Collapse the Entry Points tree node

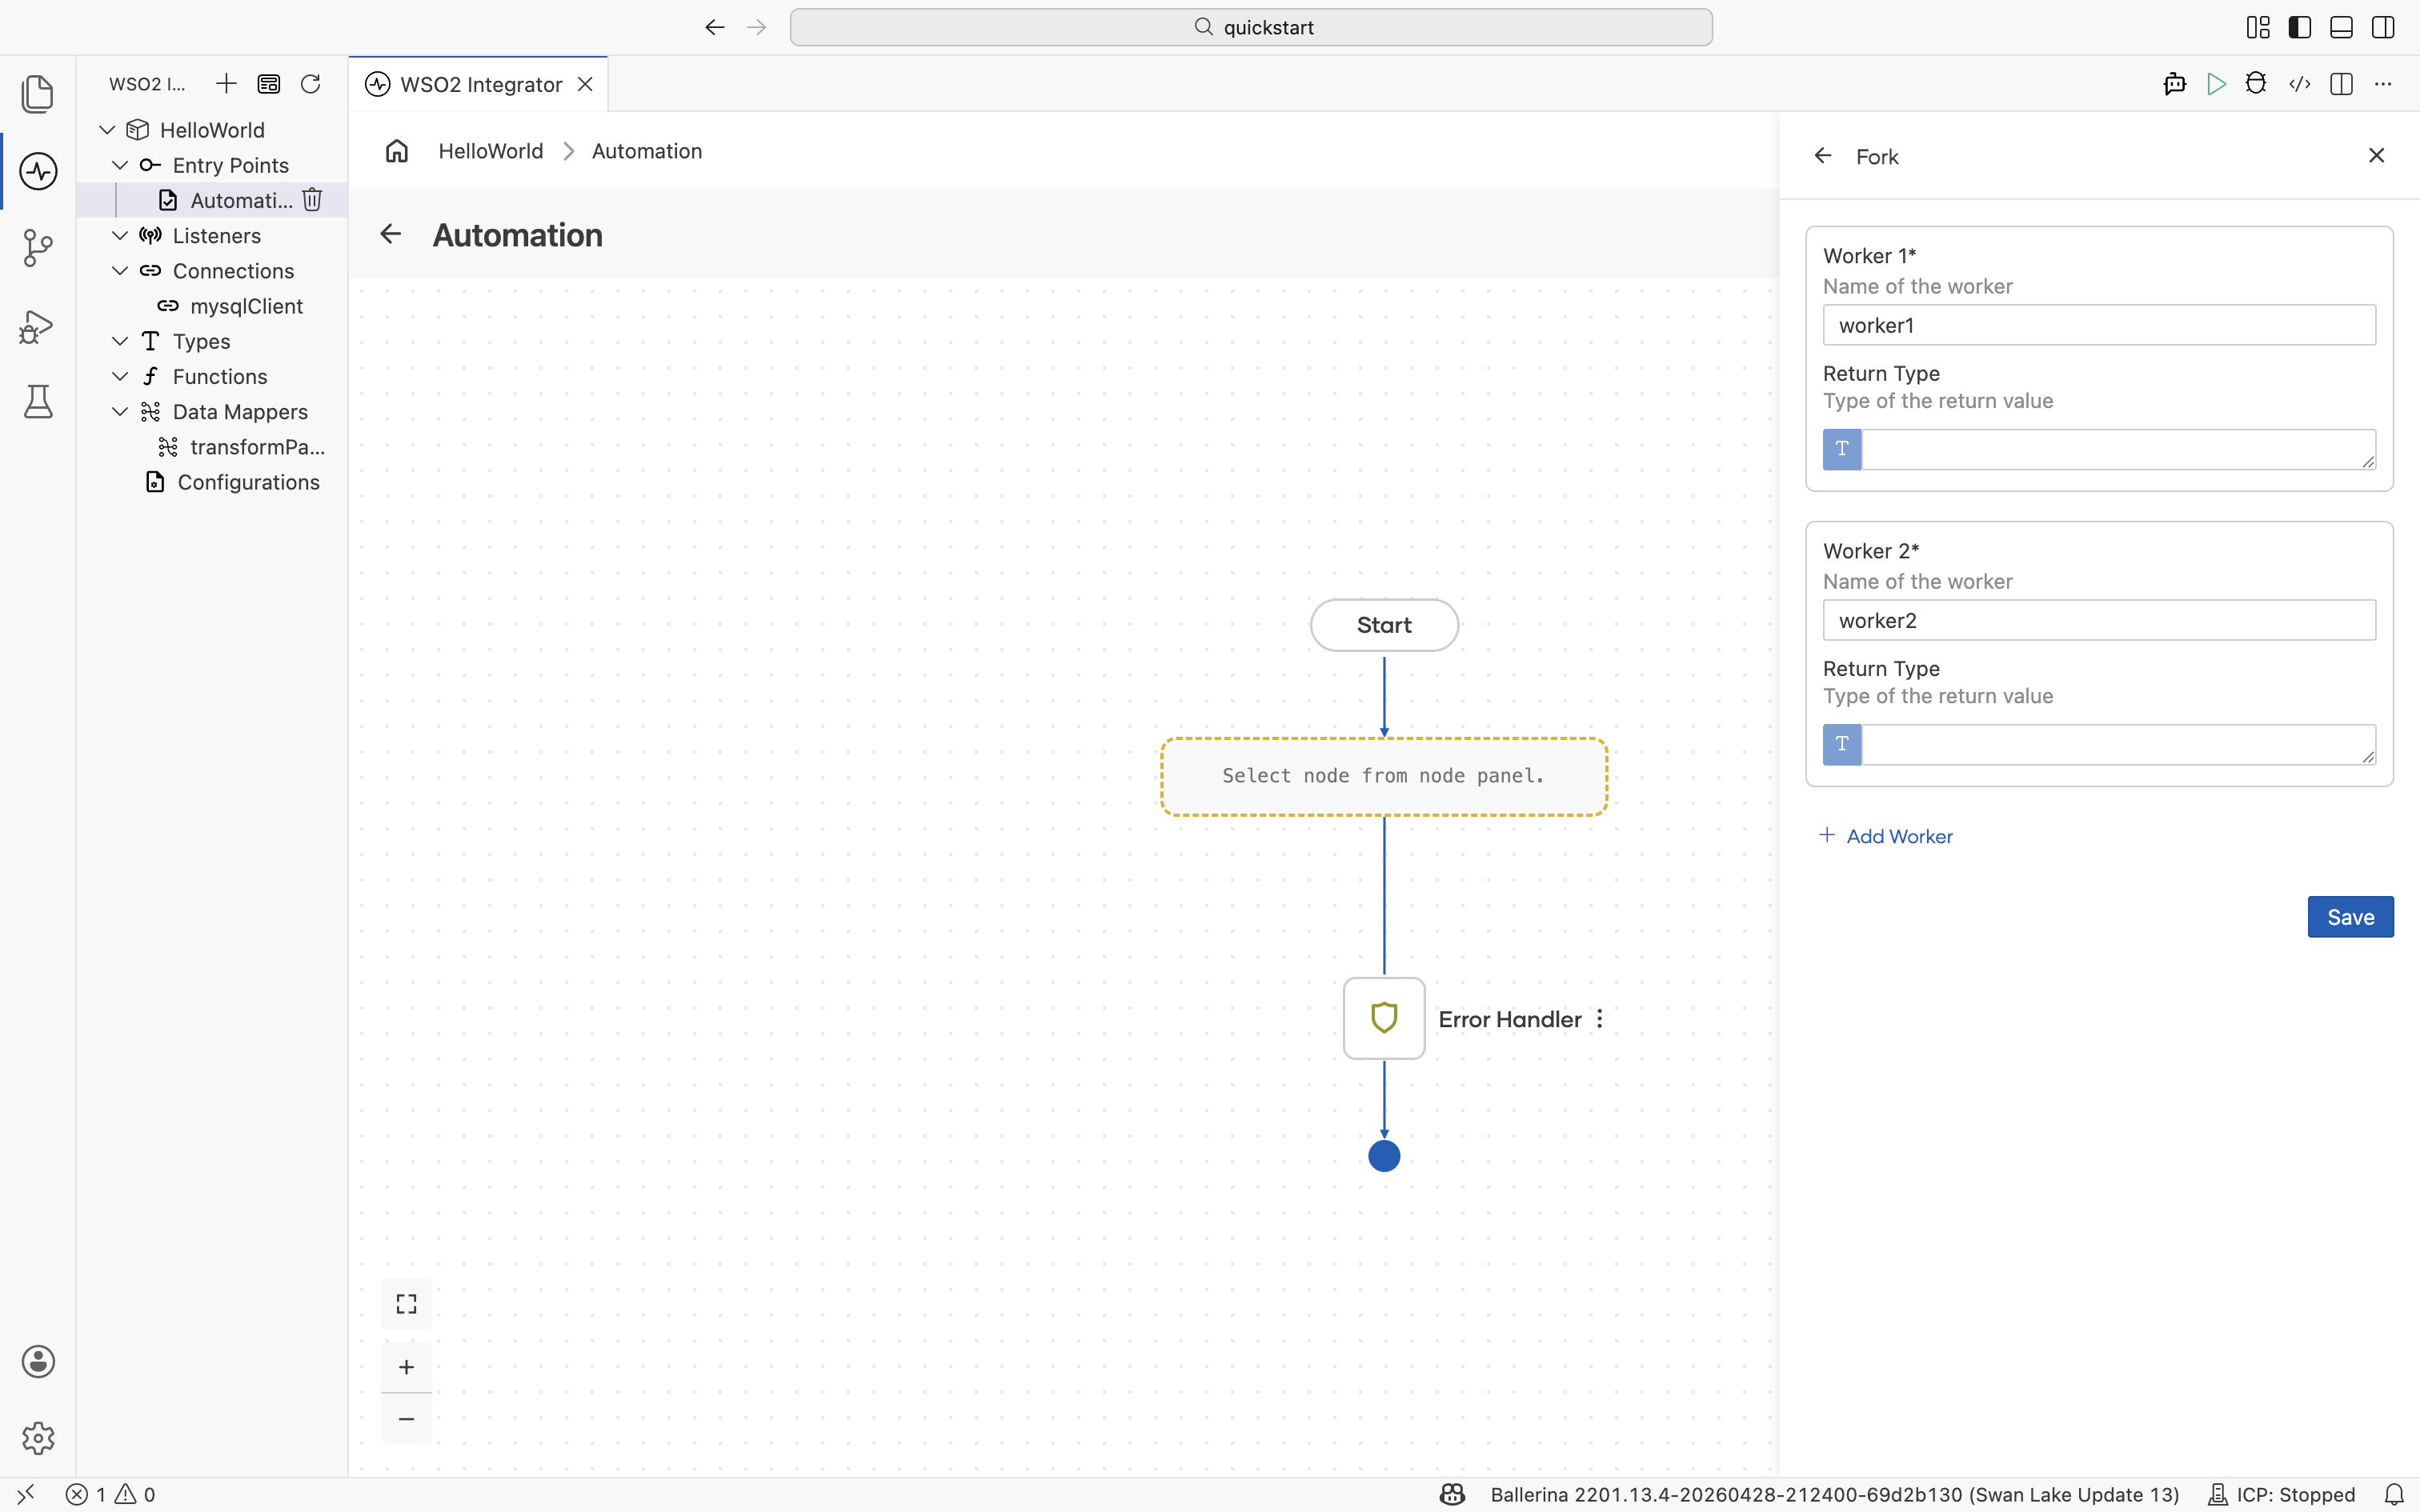[120, 165]
